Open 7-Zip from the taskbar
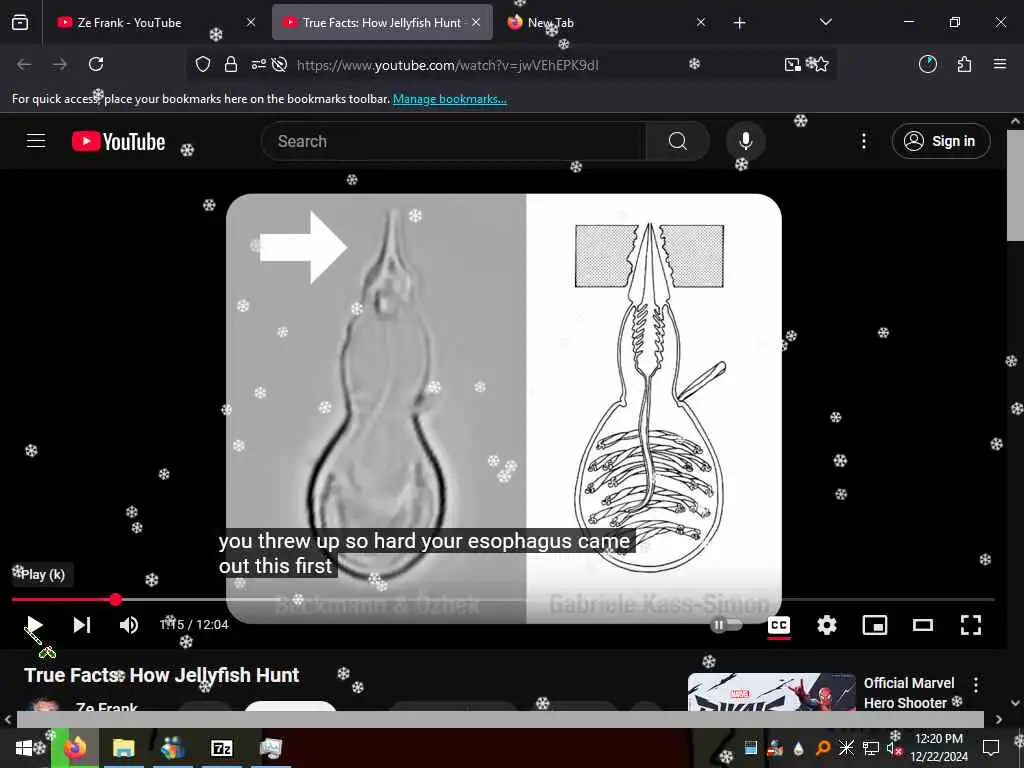 [221, 748]
